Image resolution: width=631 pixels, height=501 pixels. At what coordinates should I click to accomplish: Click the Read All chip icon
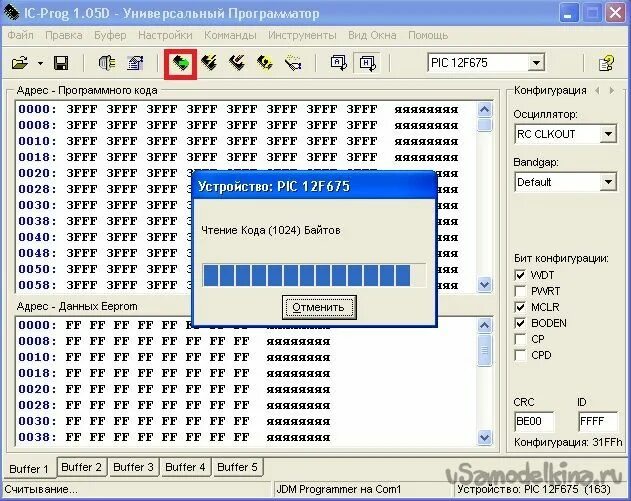[181, 63]
